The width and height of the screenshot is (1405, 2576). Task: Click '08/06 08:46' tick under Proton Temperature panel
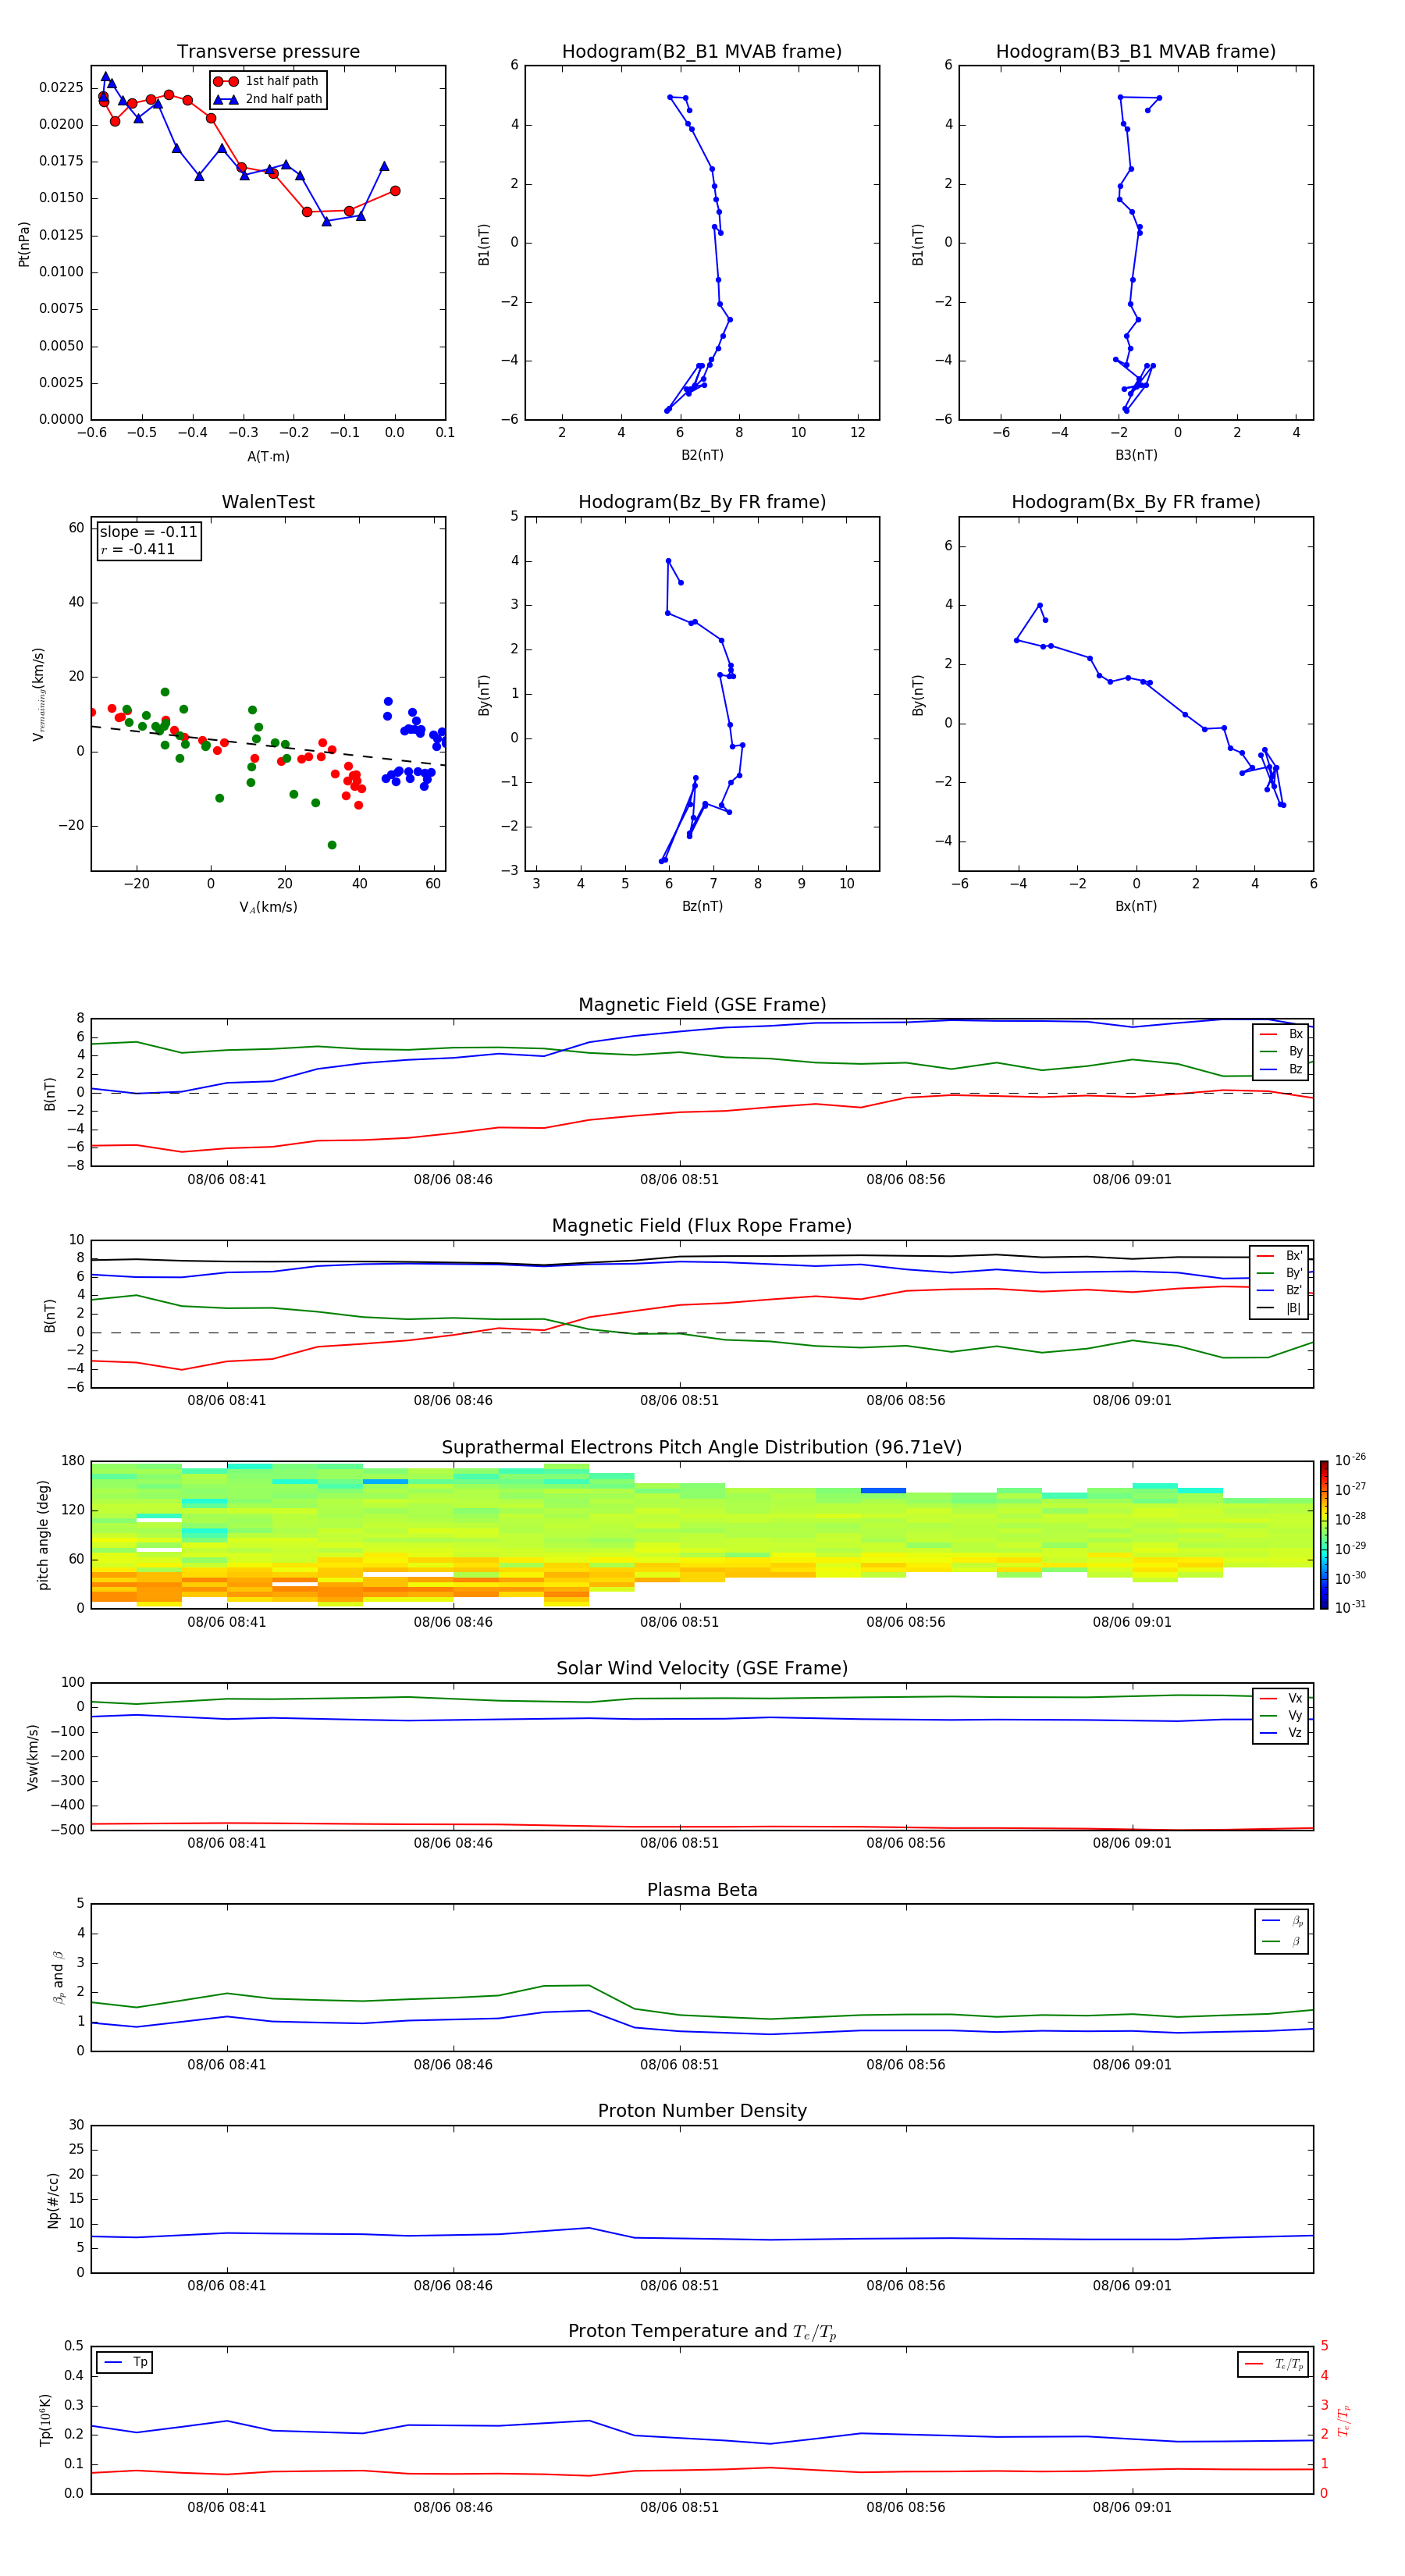[453, 2508]
